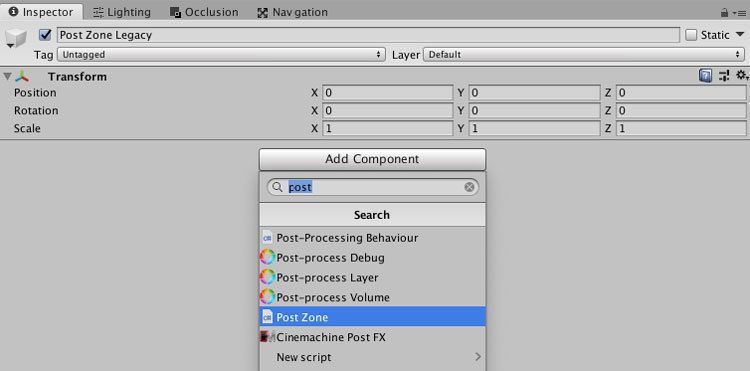Choose Post Zone from search results
Screen dimensions: 750x371
(372, 317)
